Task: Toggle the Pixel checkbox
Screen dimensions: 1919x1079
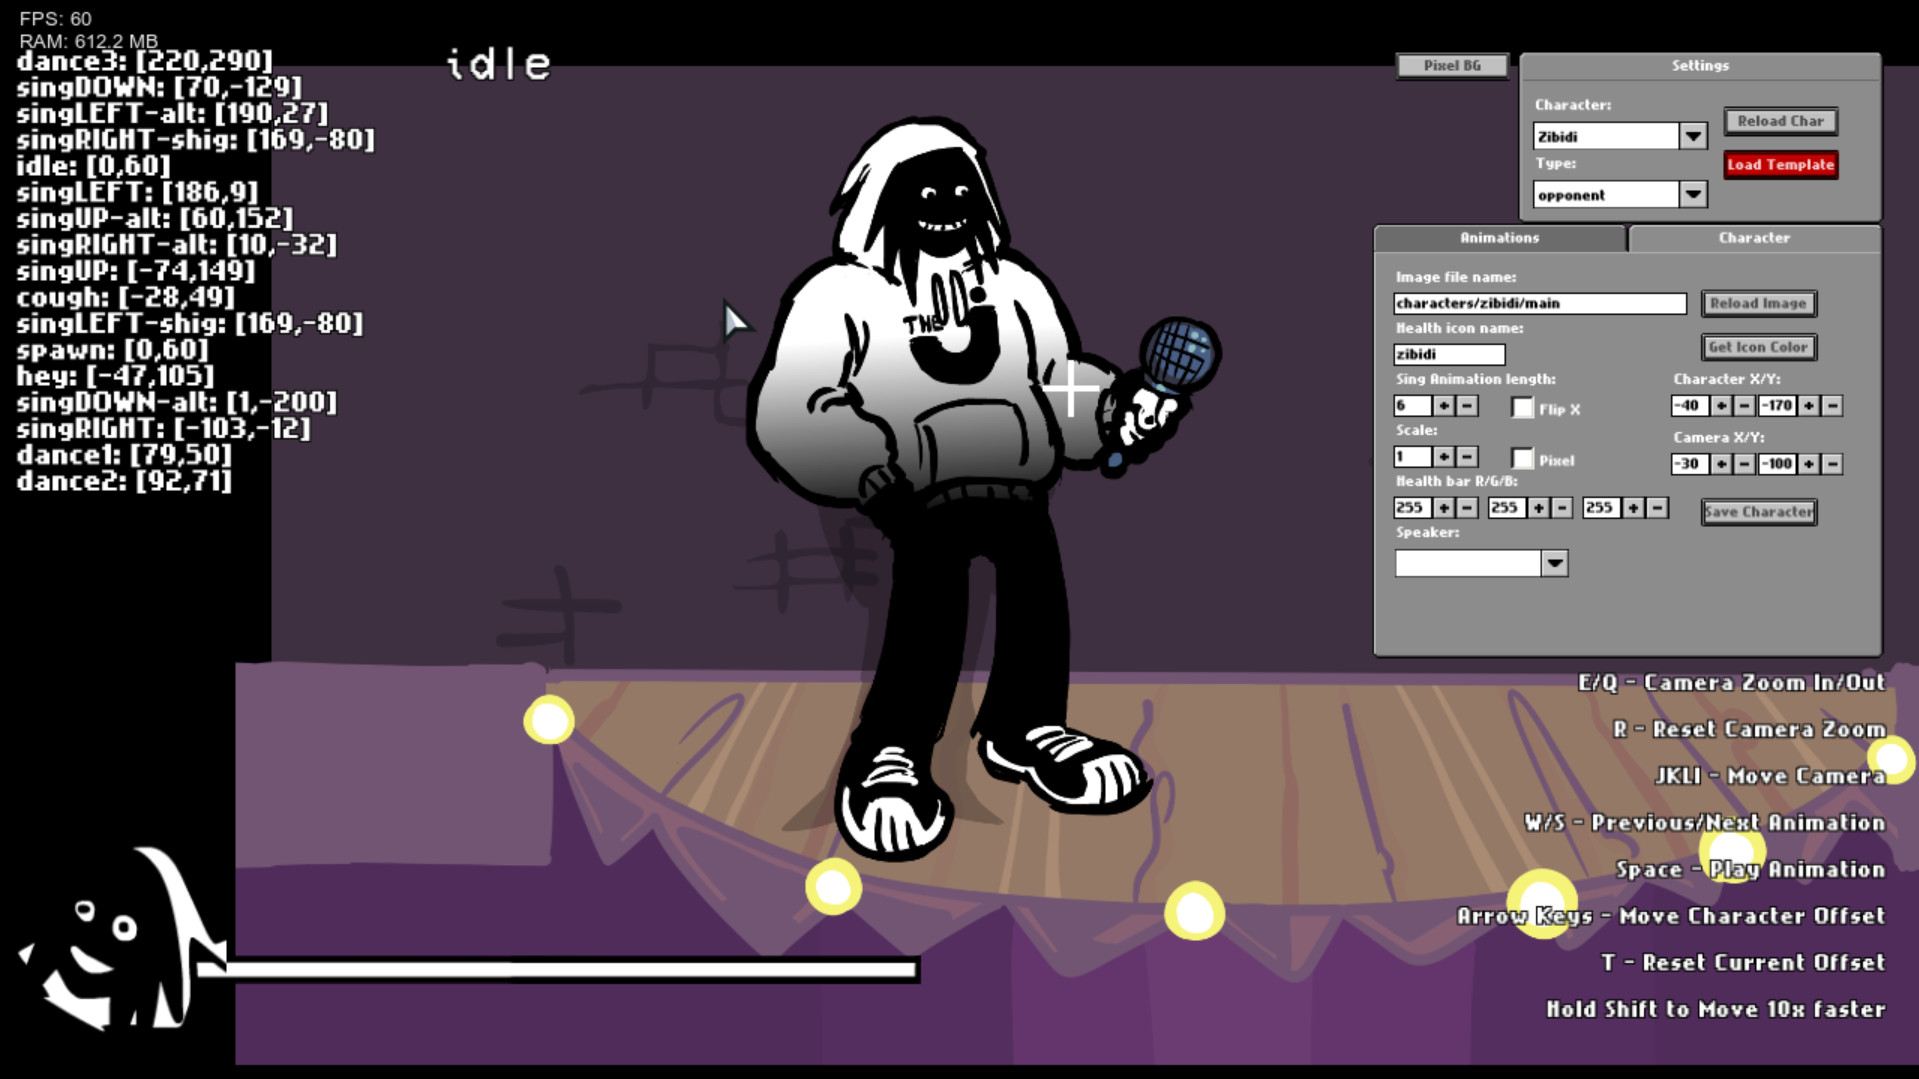Action: [x=1522, y=459]
